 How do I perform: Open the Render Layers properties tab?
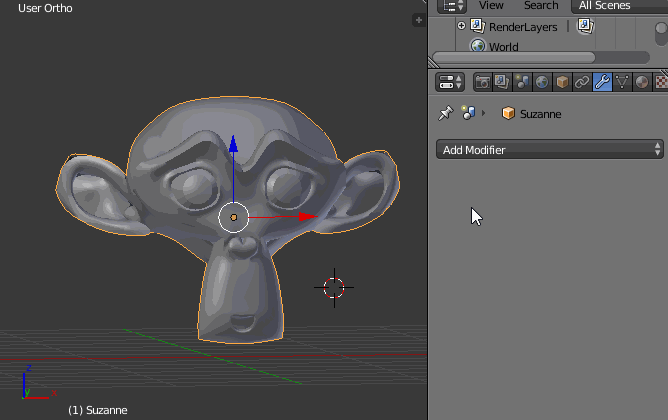(502, 82)
